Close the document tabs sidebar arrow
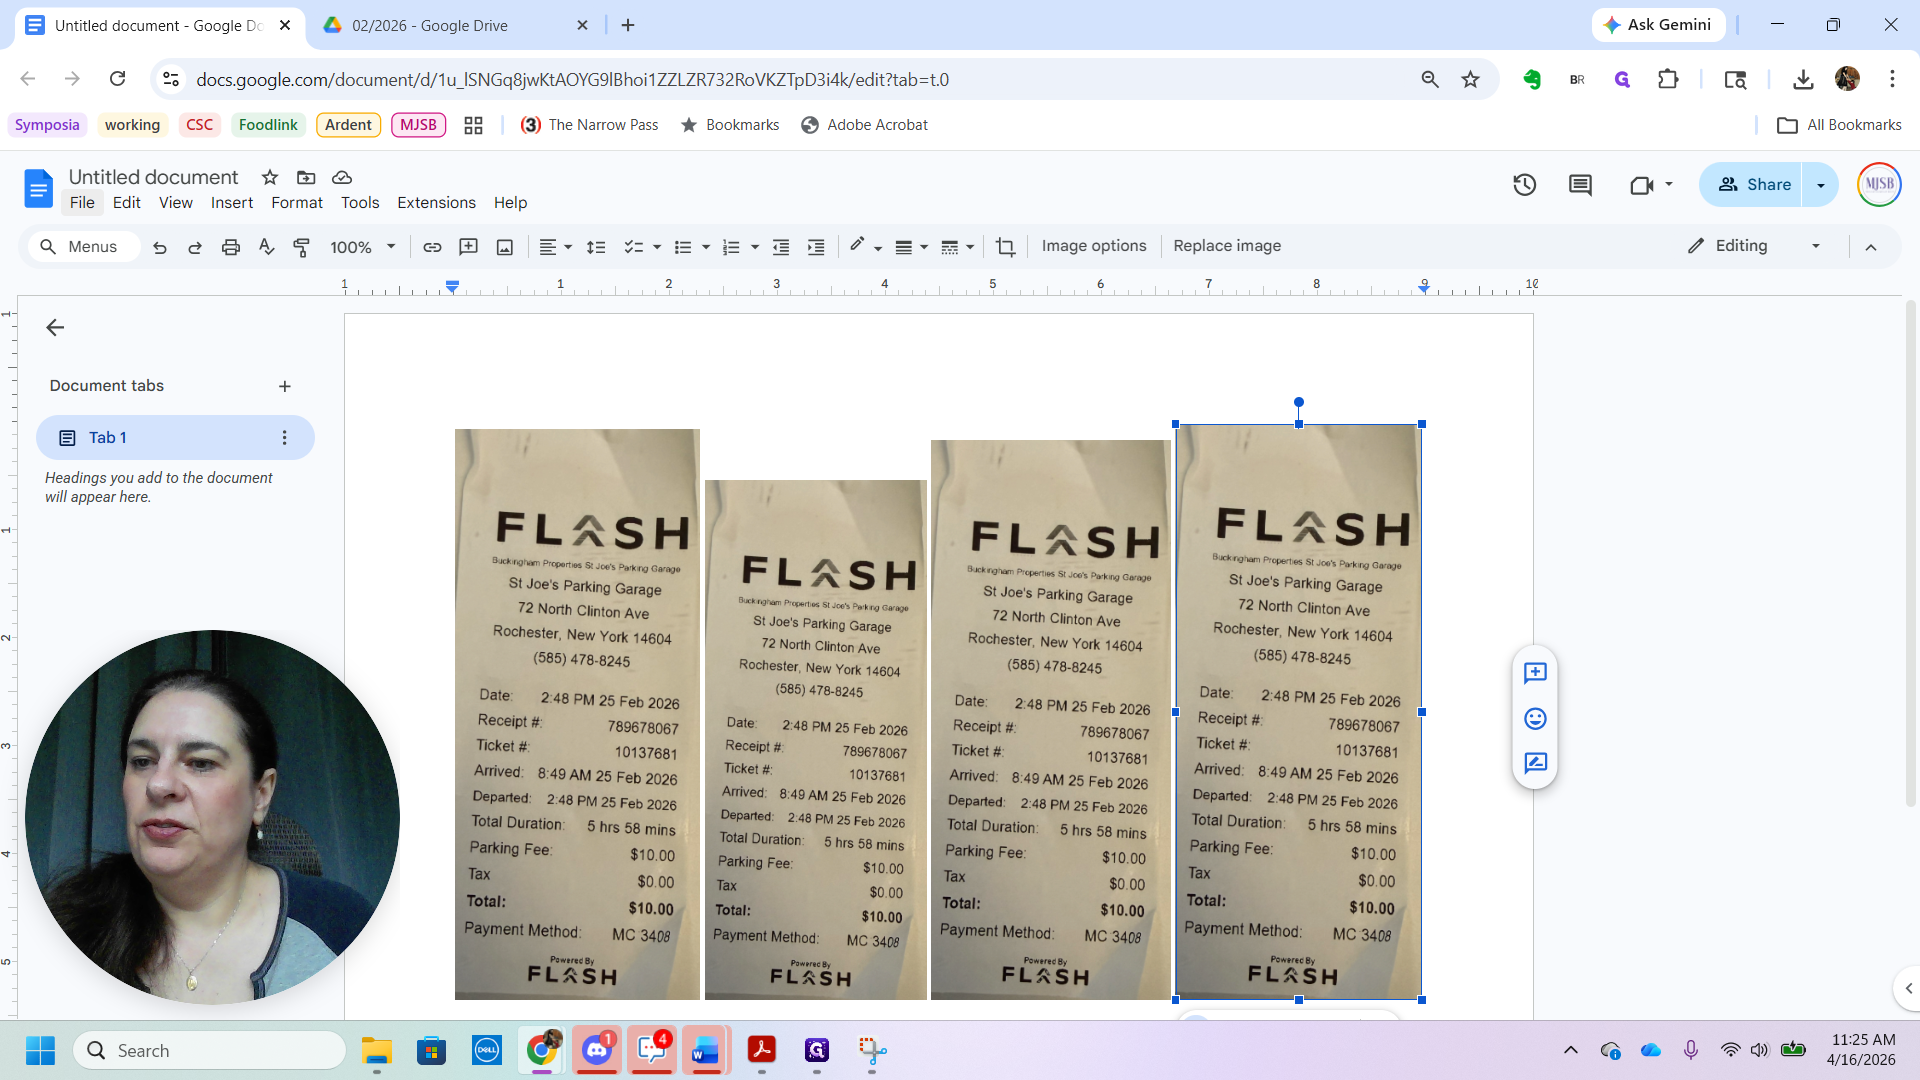 pos(55,327)
